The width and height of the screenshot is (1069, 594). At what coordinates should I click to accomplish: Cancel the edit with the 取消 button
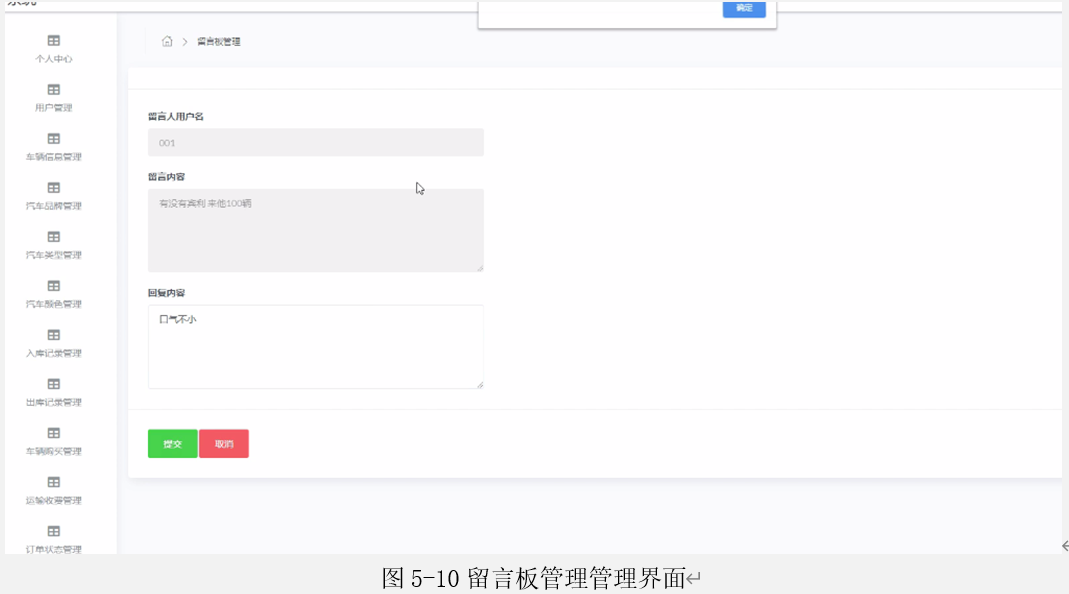224,443
